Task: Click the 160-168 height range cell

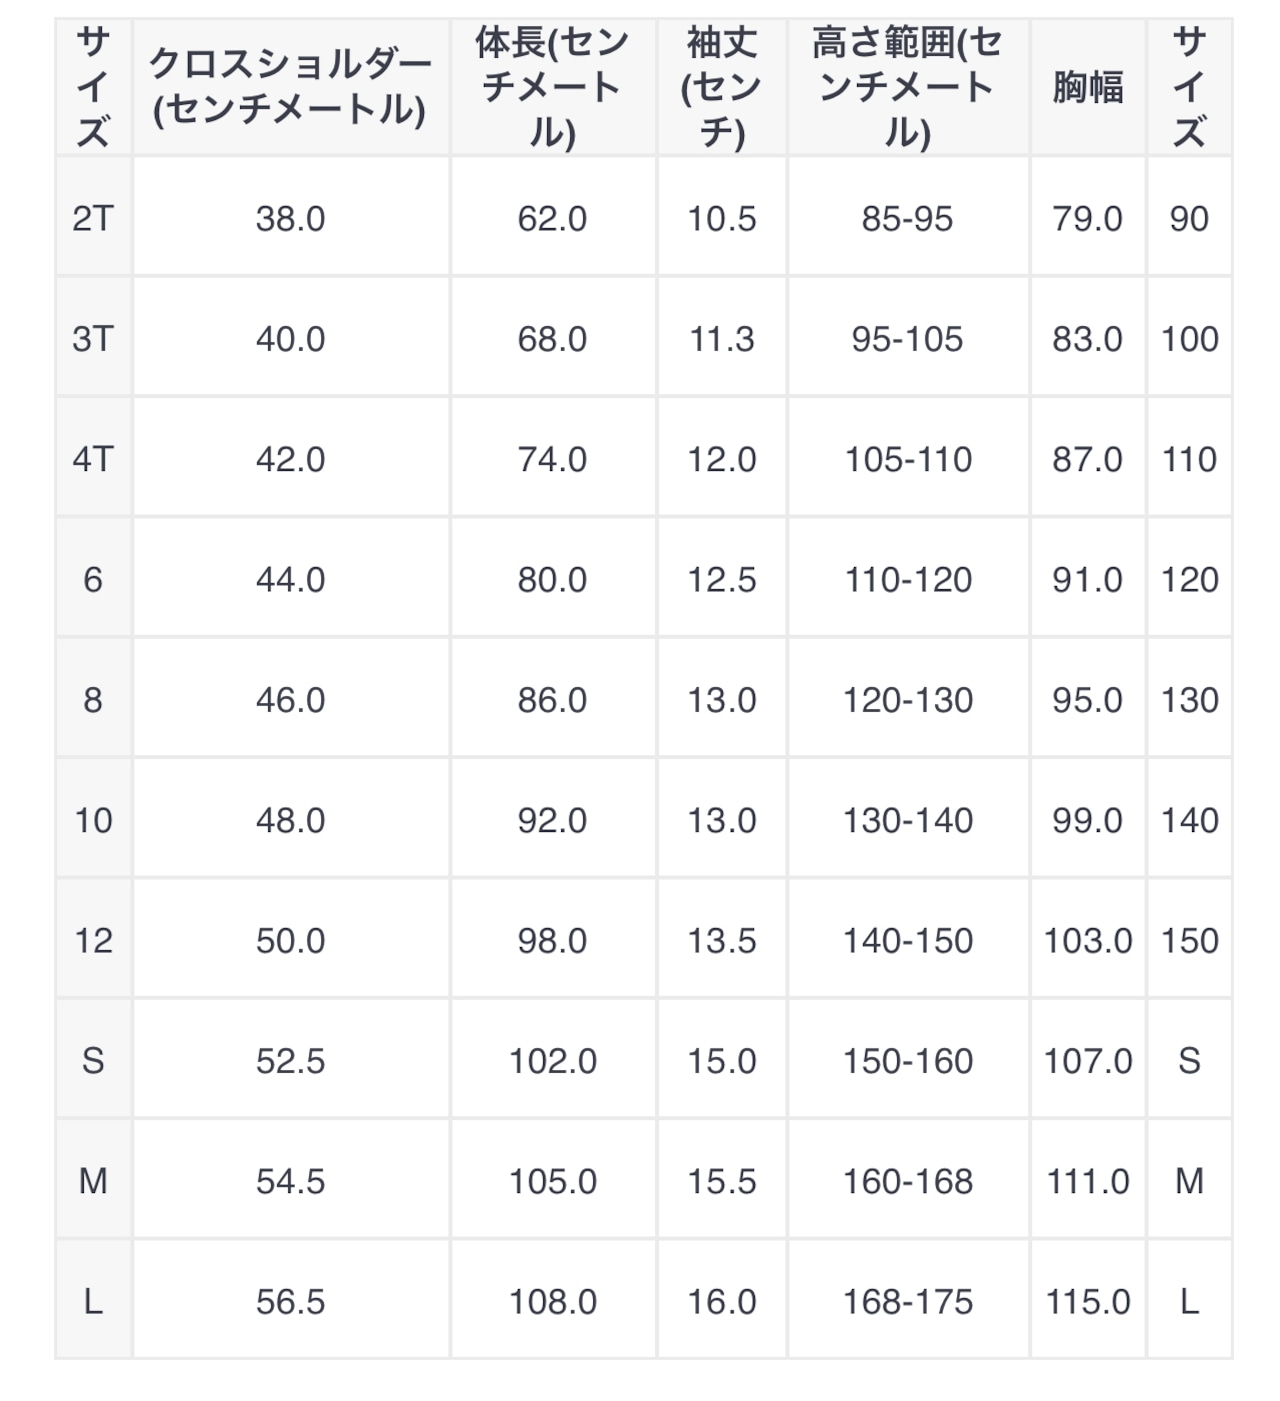Action: click(x=908, y=1181)
